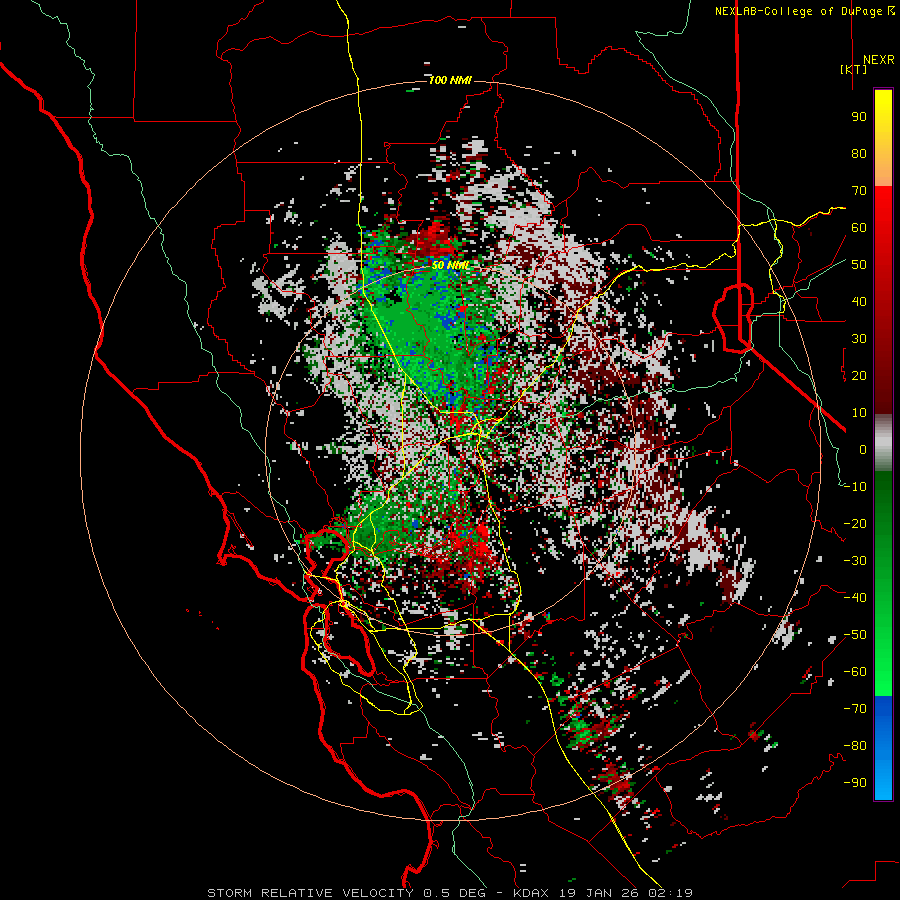Click the -70 value on velocity scale

[855, 709]
